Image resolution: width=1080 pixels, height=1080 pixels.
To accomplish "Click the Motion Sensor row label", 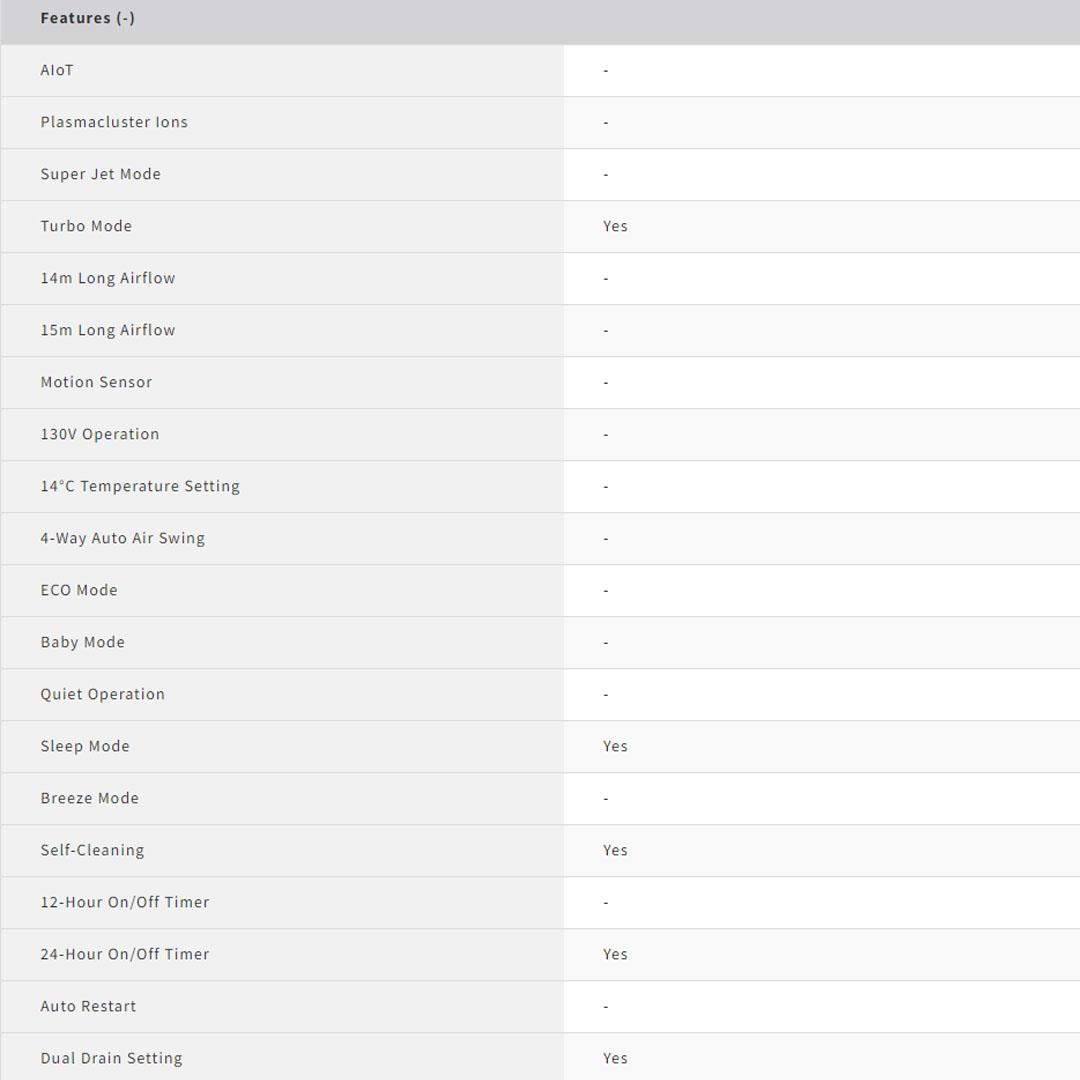I will 96,383.
